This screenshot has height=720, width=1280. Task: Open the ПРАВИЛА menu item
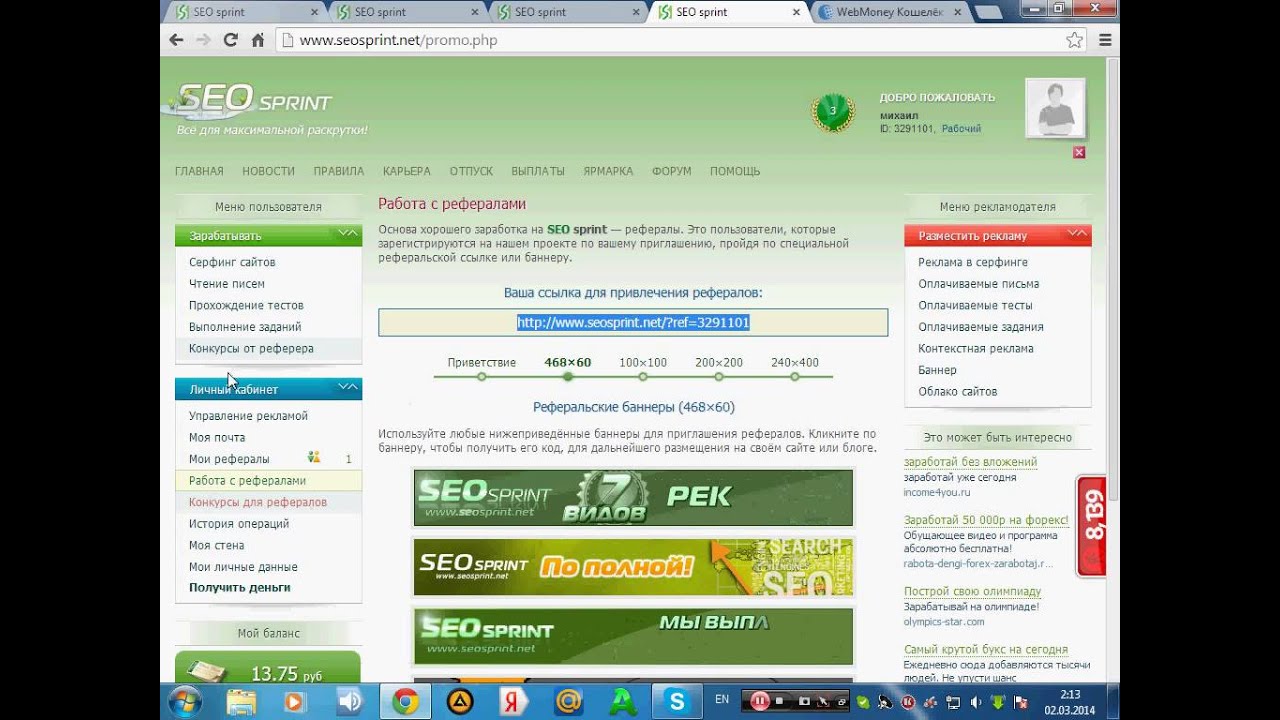pos(339,171)
